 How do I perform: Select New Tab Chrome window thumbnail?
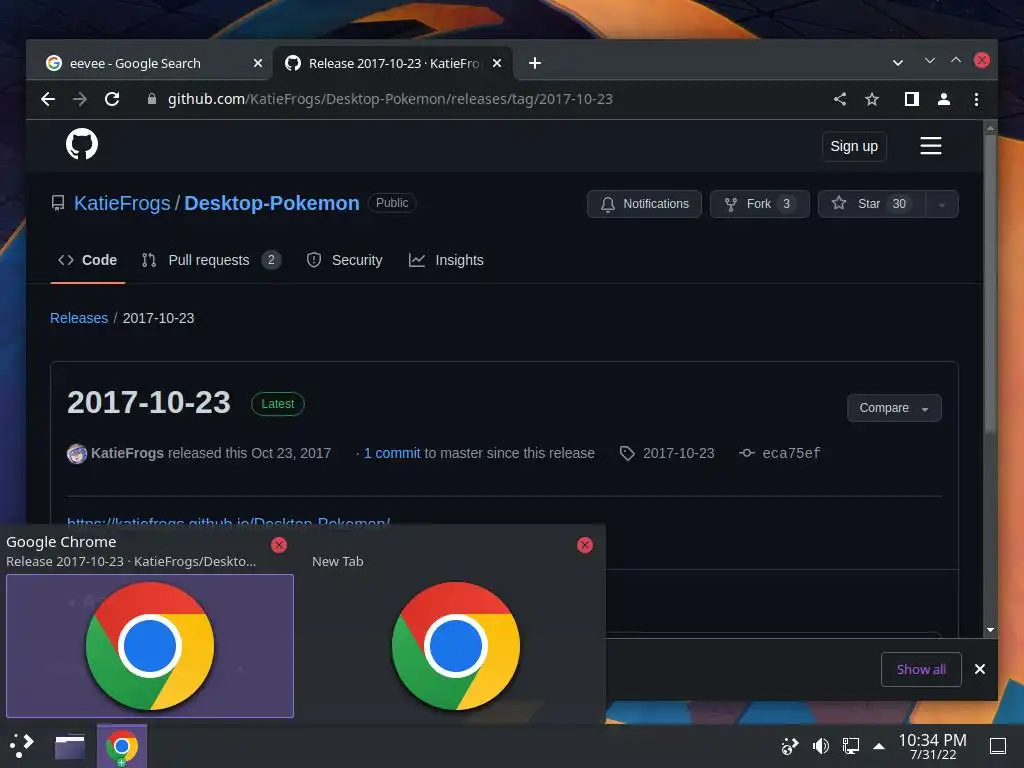pyautogui.click(x=455, y=646)
